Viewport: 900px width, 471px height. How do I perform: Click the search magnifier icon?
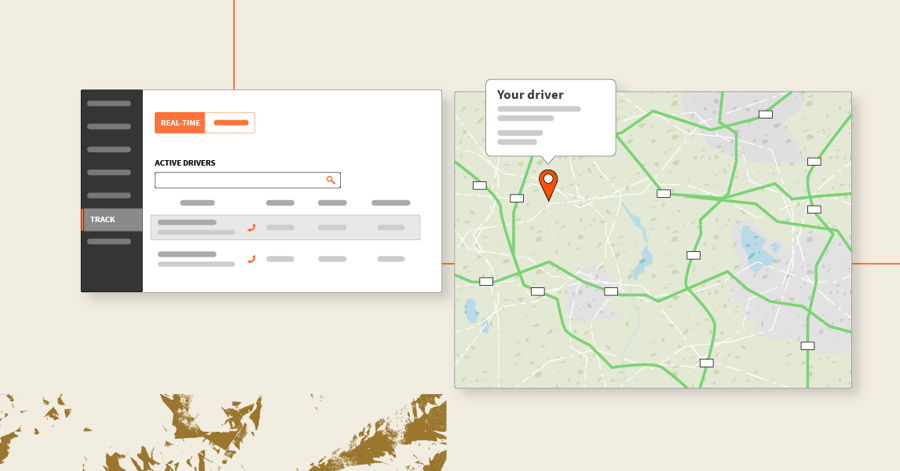pos(331,180)
